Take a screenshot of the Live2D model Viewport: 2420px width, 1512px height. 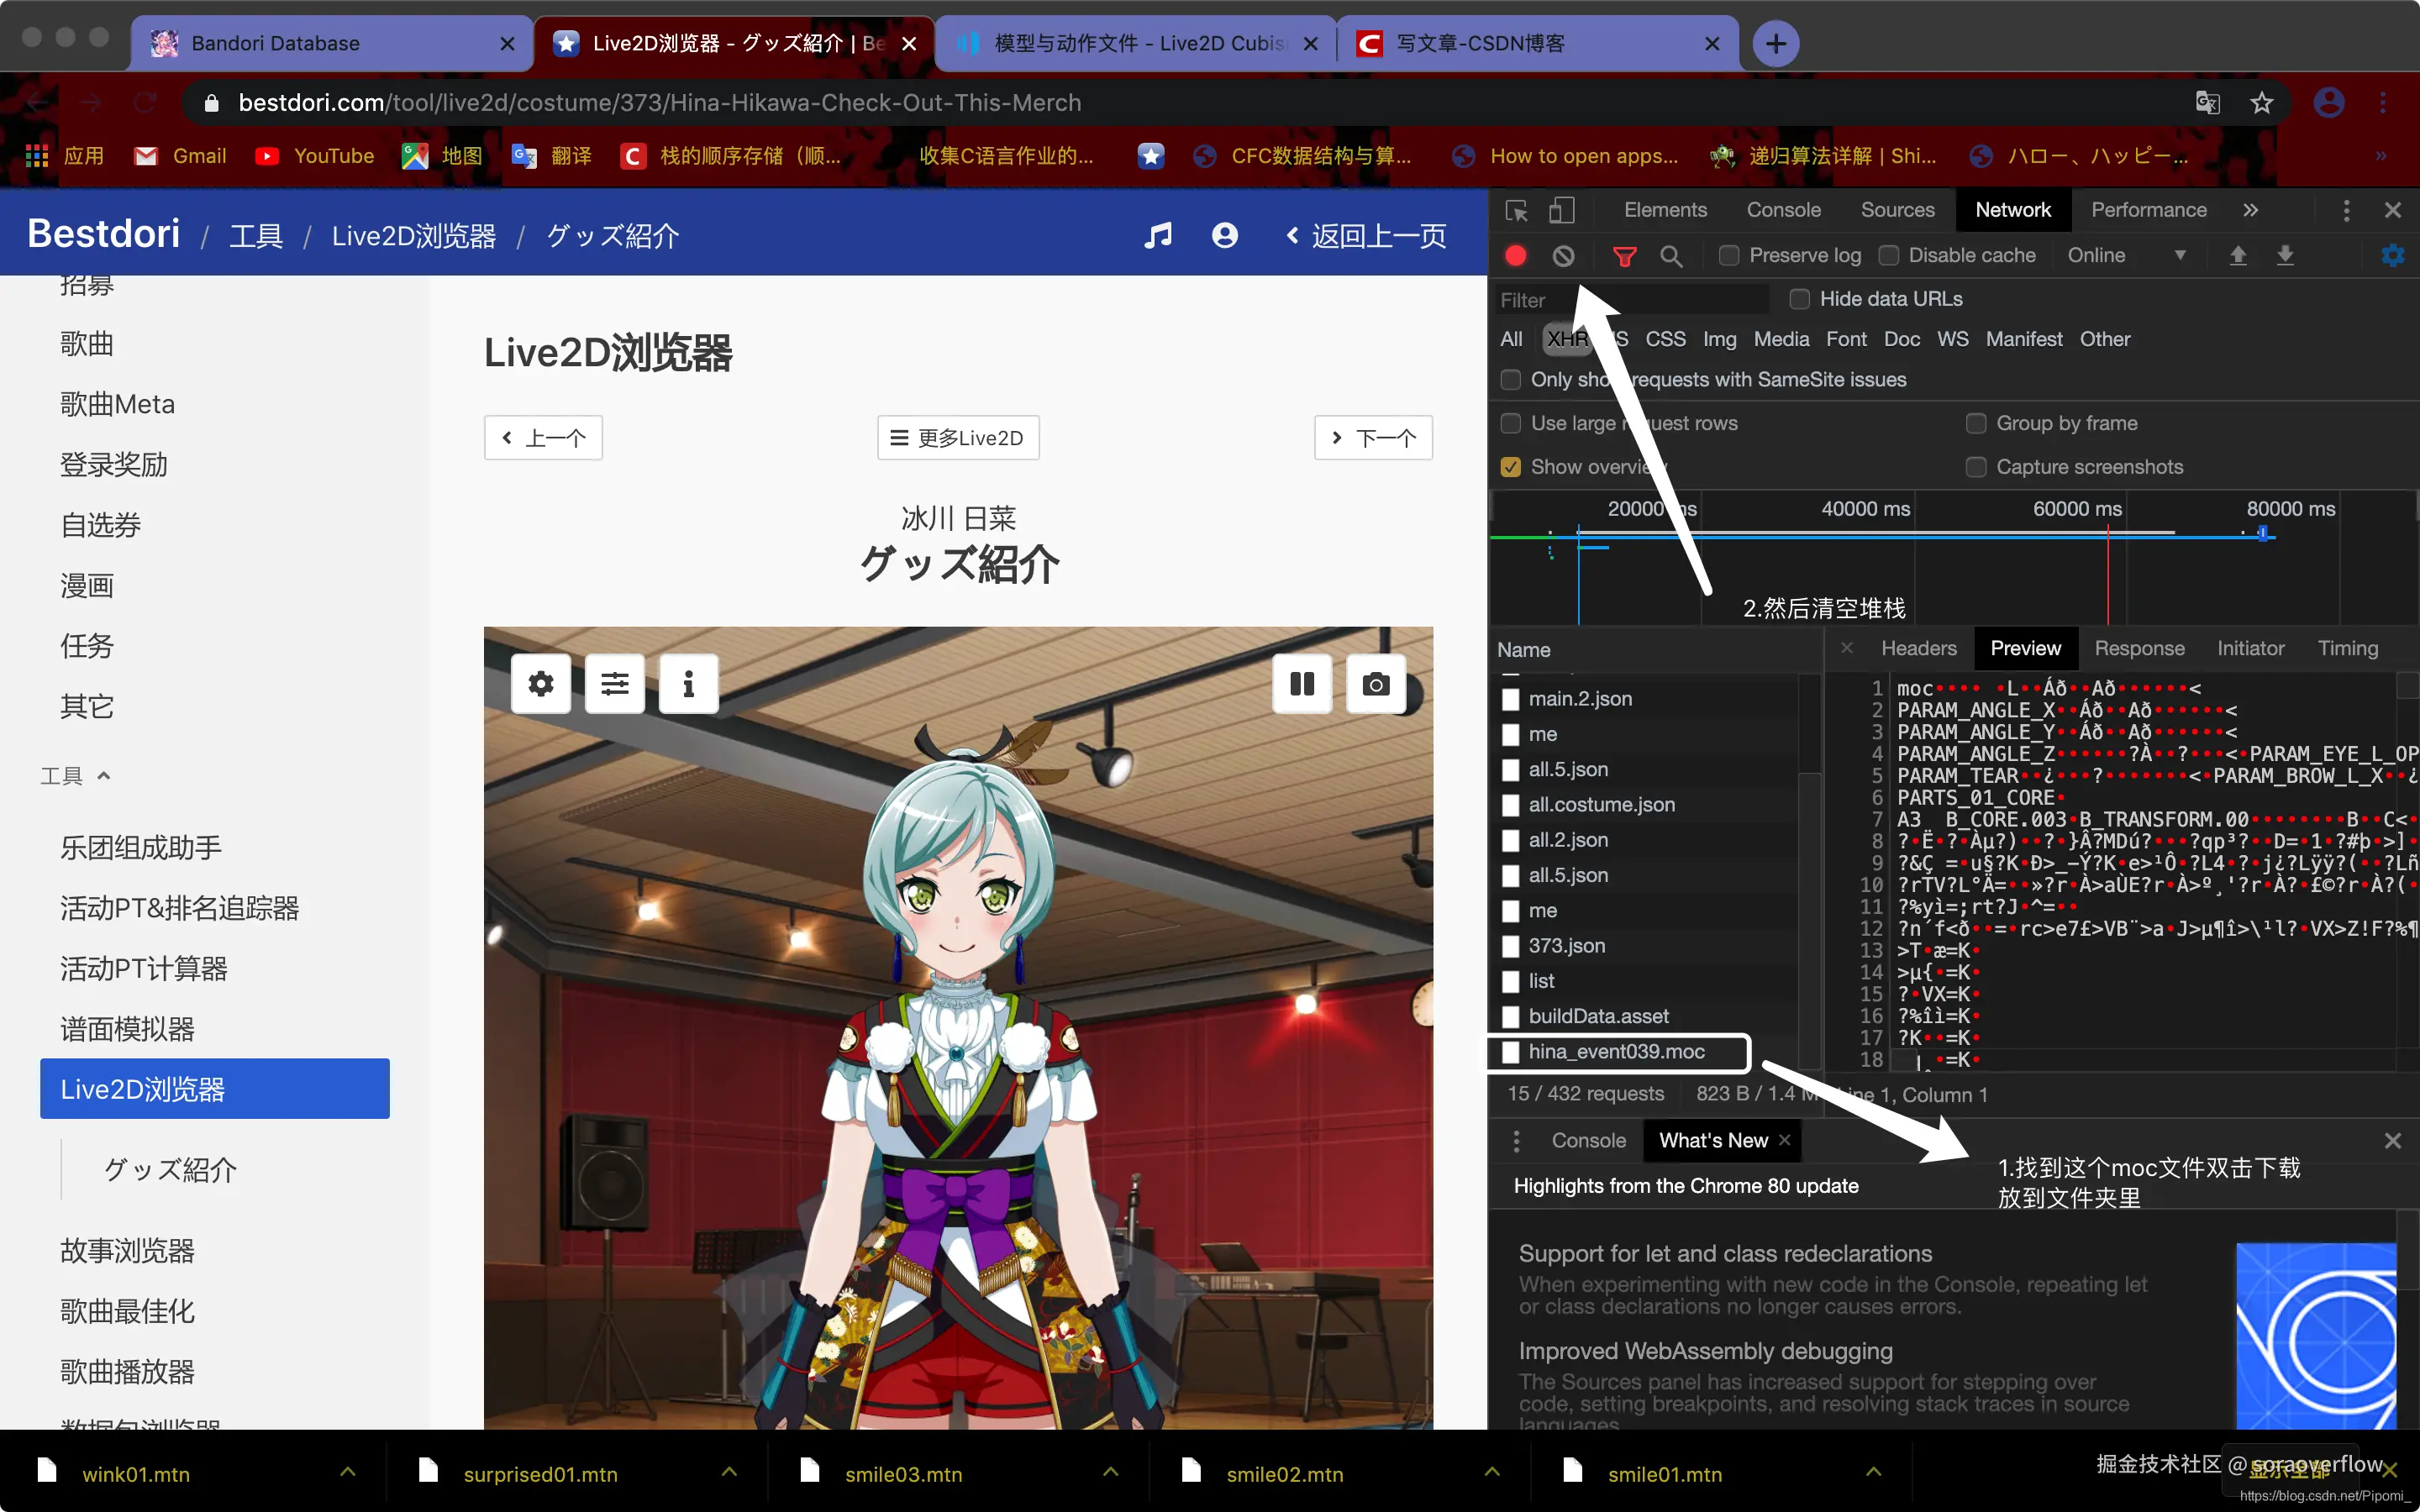click(1376, 684)
